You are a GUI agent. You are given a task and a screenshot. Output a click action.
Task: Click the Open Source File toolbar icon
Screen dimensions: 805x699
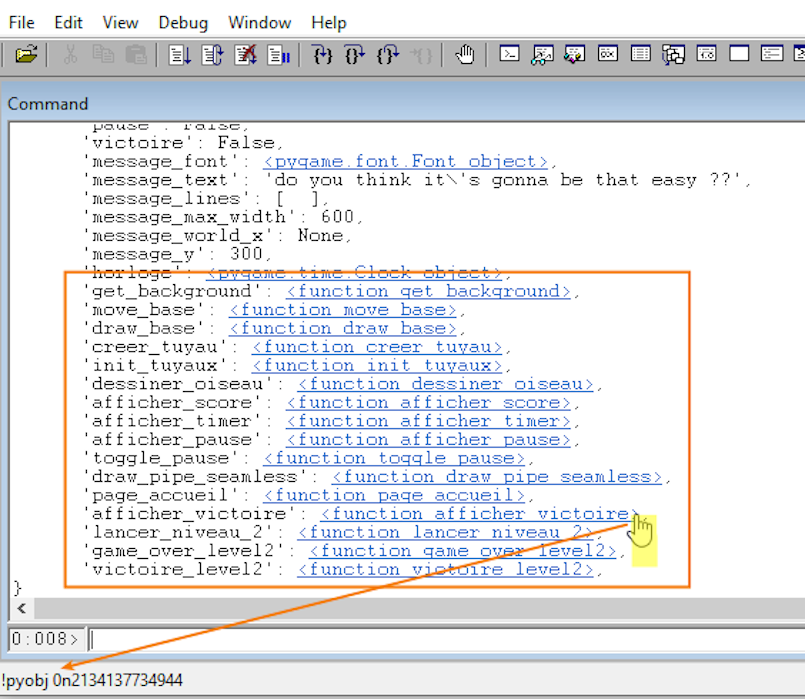26,55
